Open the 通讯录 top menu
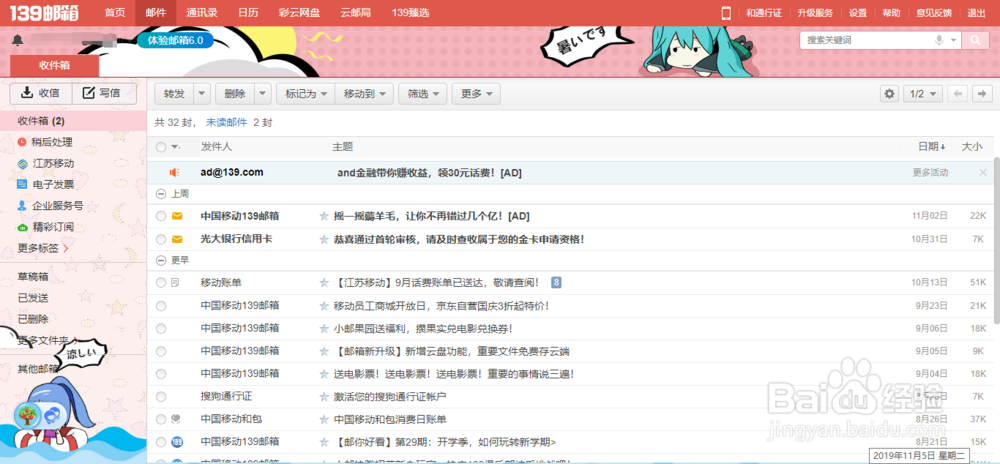 202,13
